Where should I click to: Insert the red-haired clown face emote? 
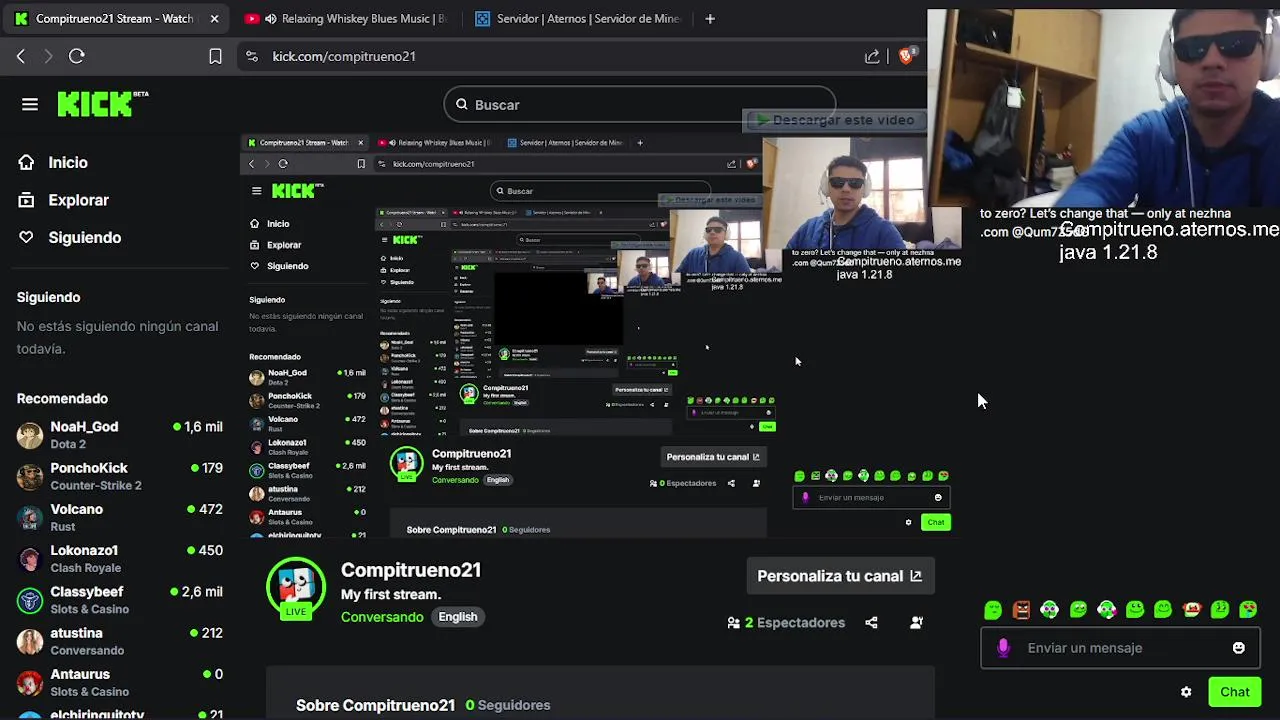pos(1191,610)
